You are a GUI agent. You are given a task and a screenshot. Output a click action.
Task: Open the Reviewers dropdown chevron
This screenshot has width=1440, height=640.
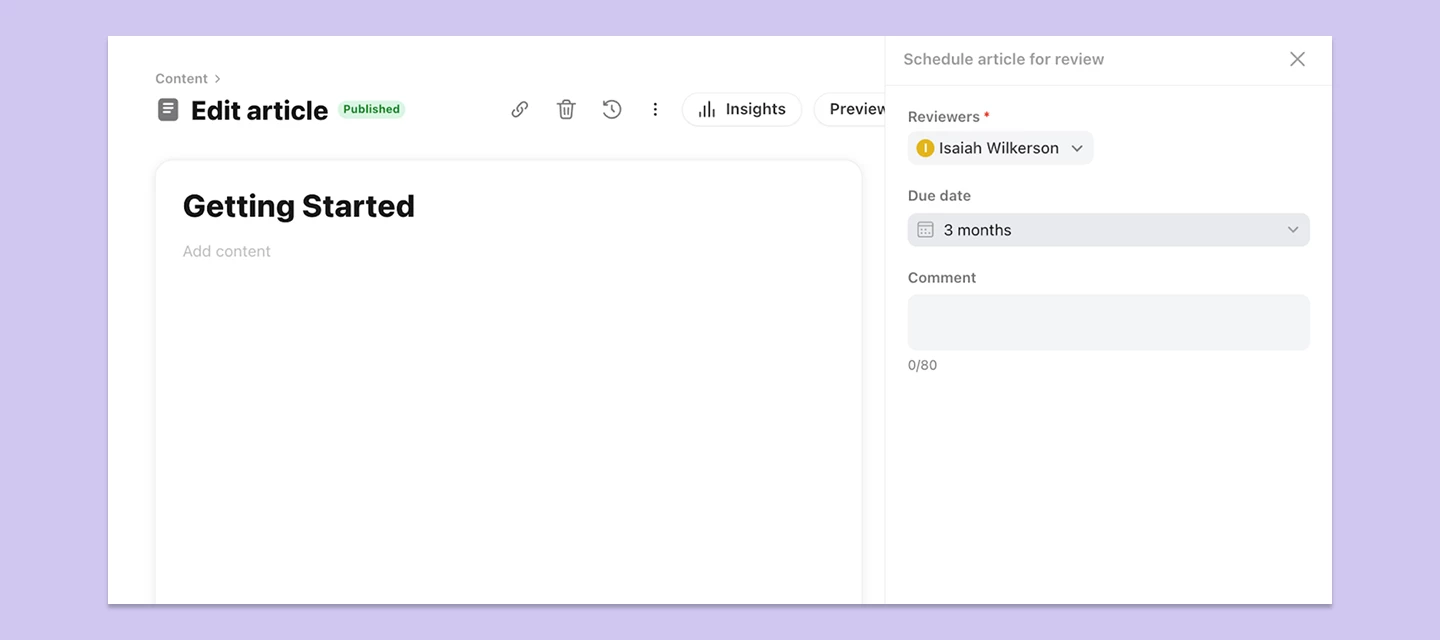point(1077,148)
